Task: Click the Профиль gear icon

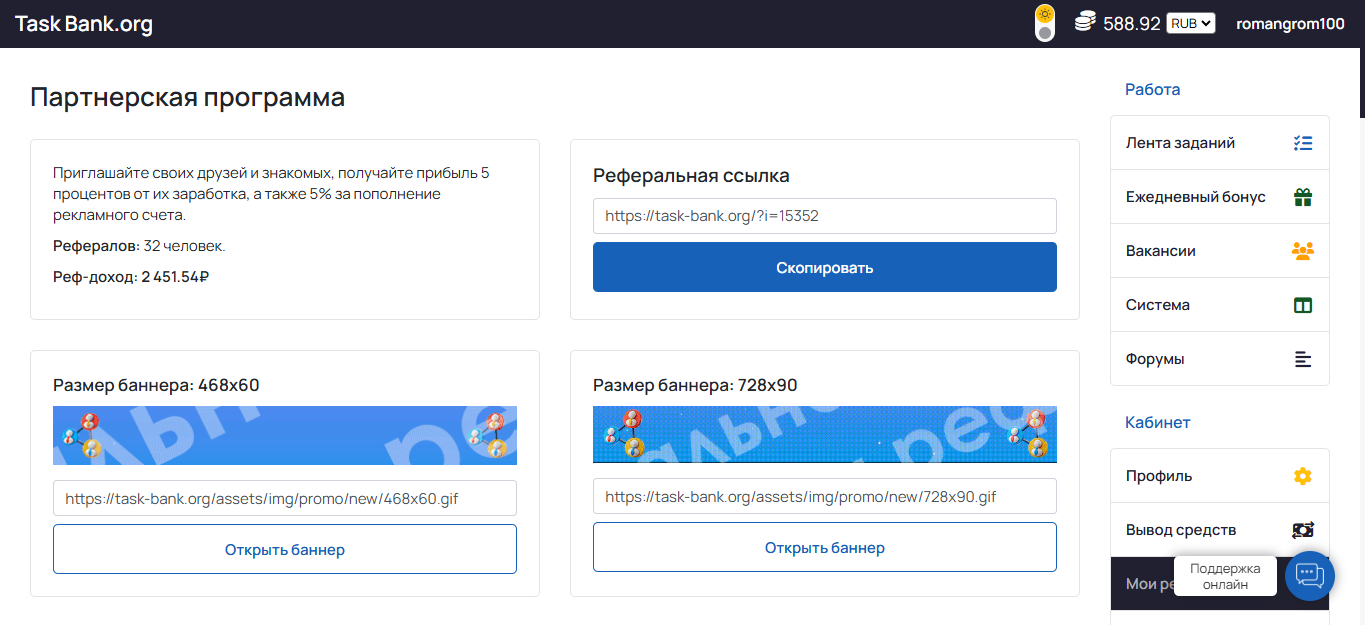Action: (x=1302, y=476)
